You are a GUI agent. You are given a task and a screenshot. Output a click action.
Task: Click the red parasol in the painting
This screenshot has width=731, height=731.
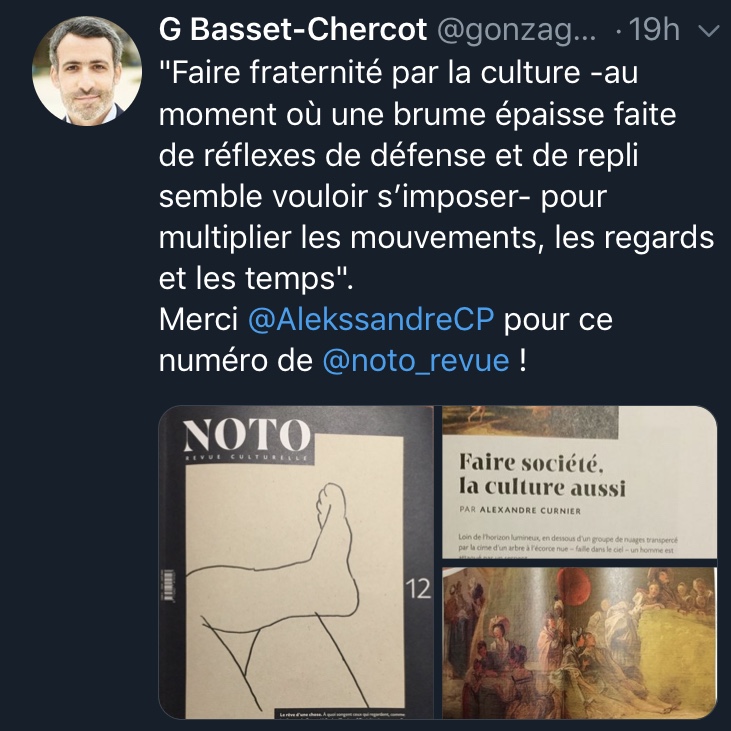click(x=574, y=585)
